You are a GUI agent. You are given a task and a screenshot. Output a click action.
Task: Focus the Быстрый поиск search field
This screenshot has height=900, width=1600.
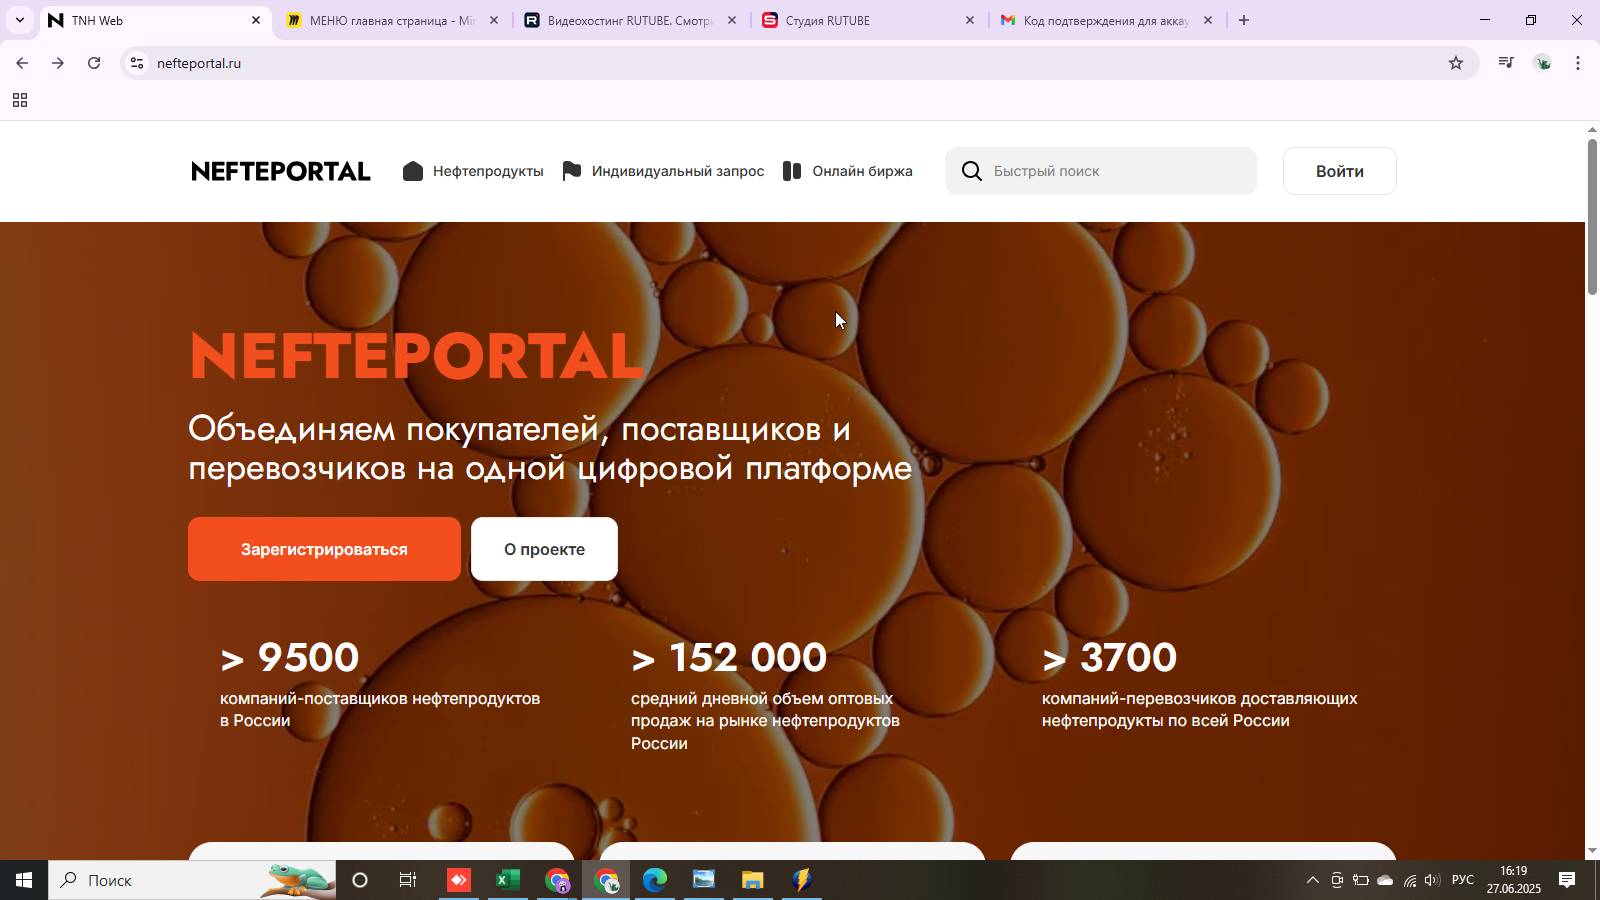point(1101,171)
